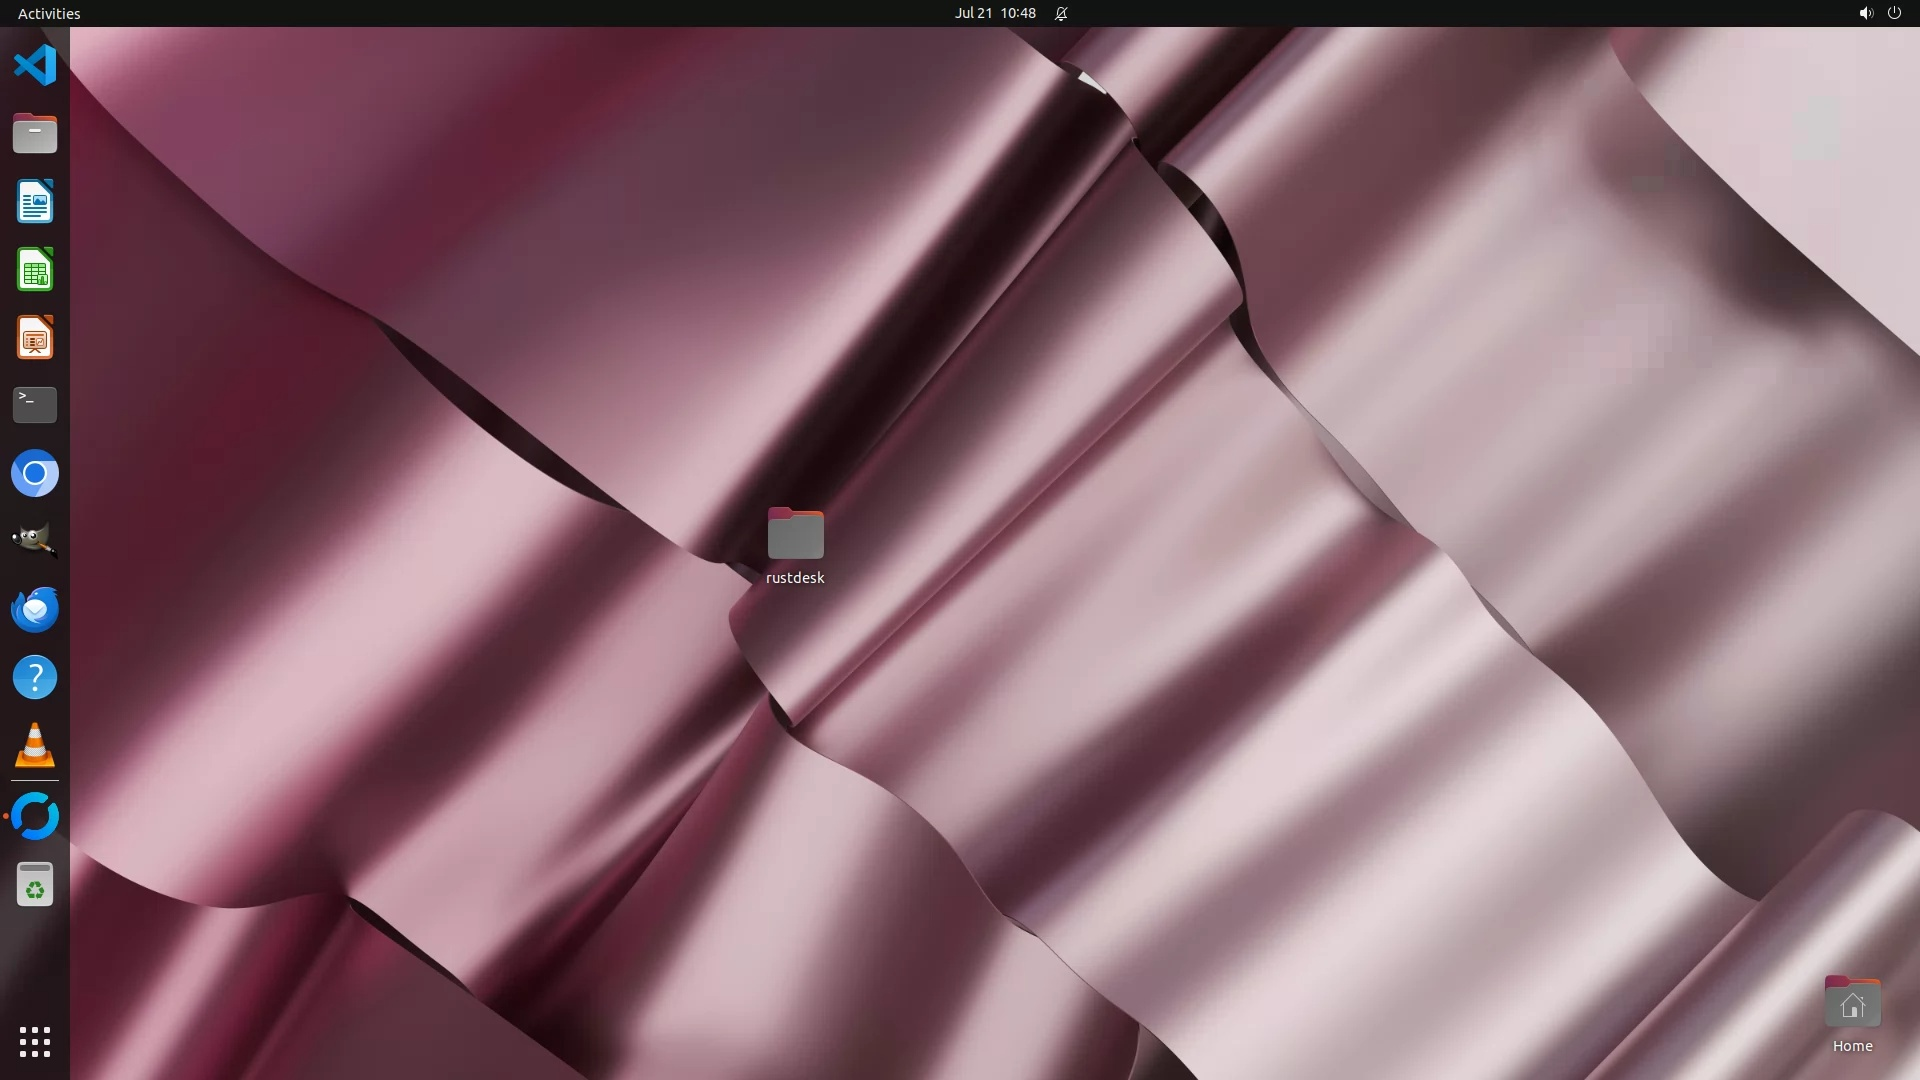Image resolution: width=1920 pixels, height=1080 pixels.
Task: Click the Activities overview button
Action: pyautogui.click(x=49, y=13)
